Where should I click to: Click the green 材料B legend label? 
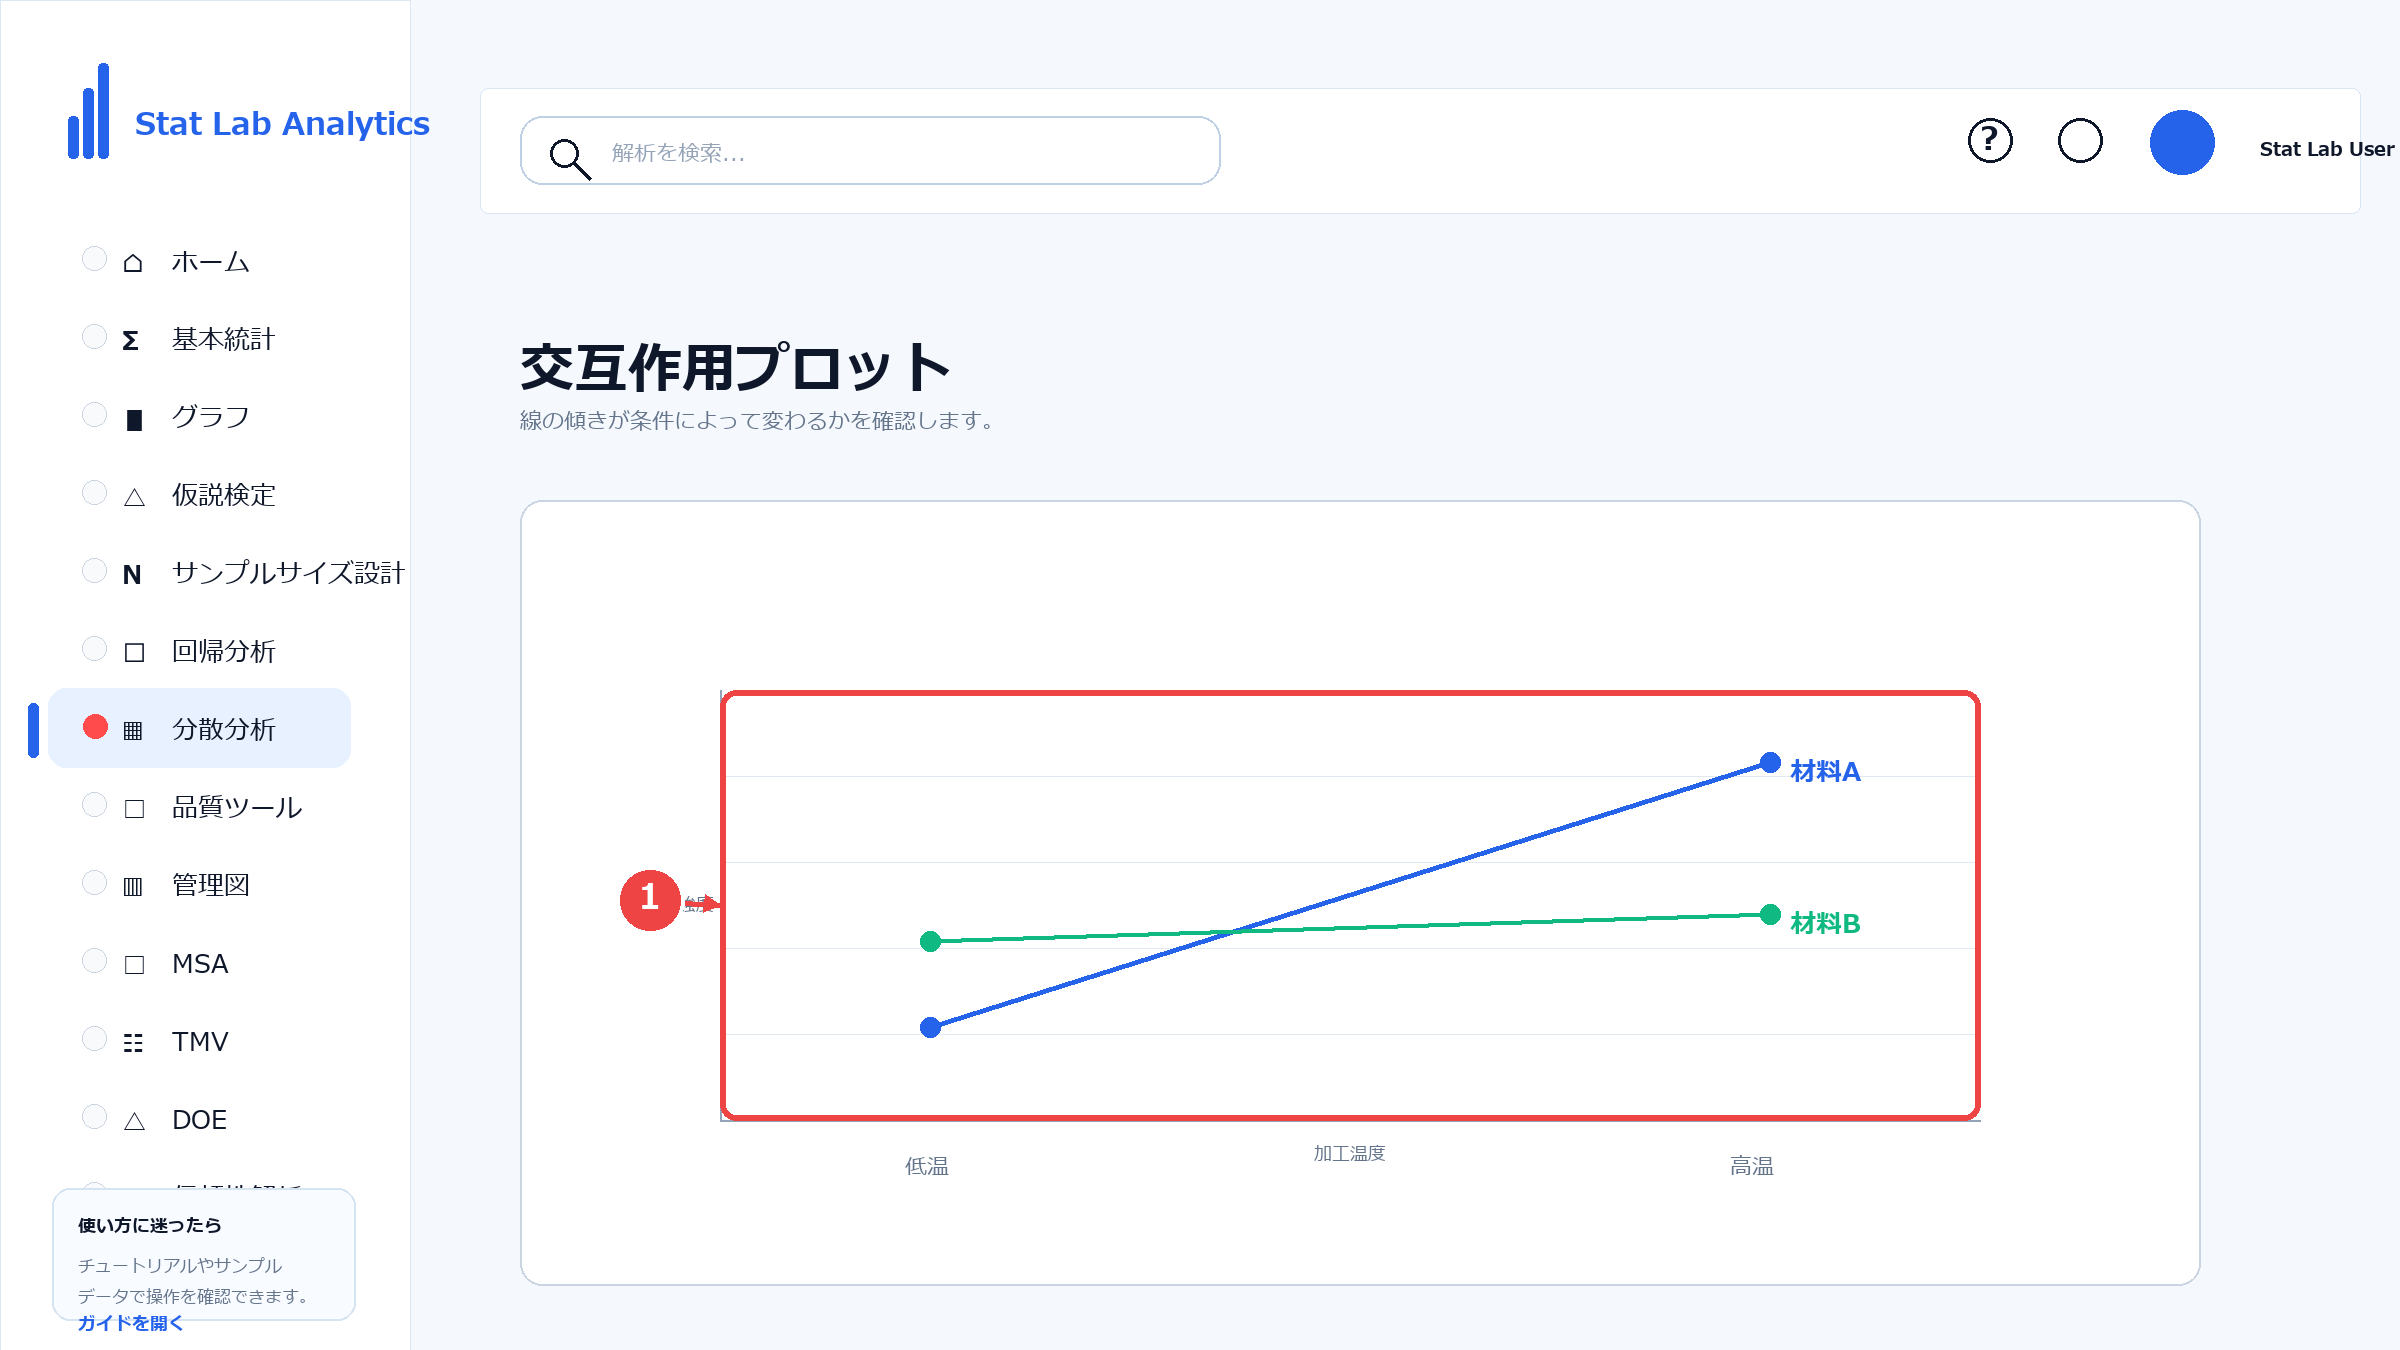coord(1825,923)
